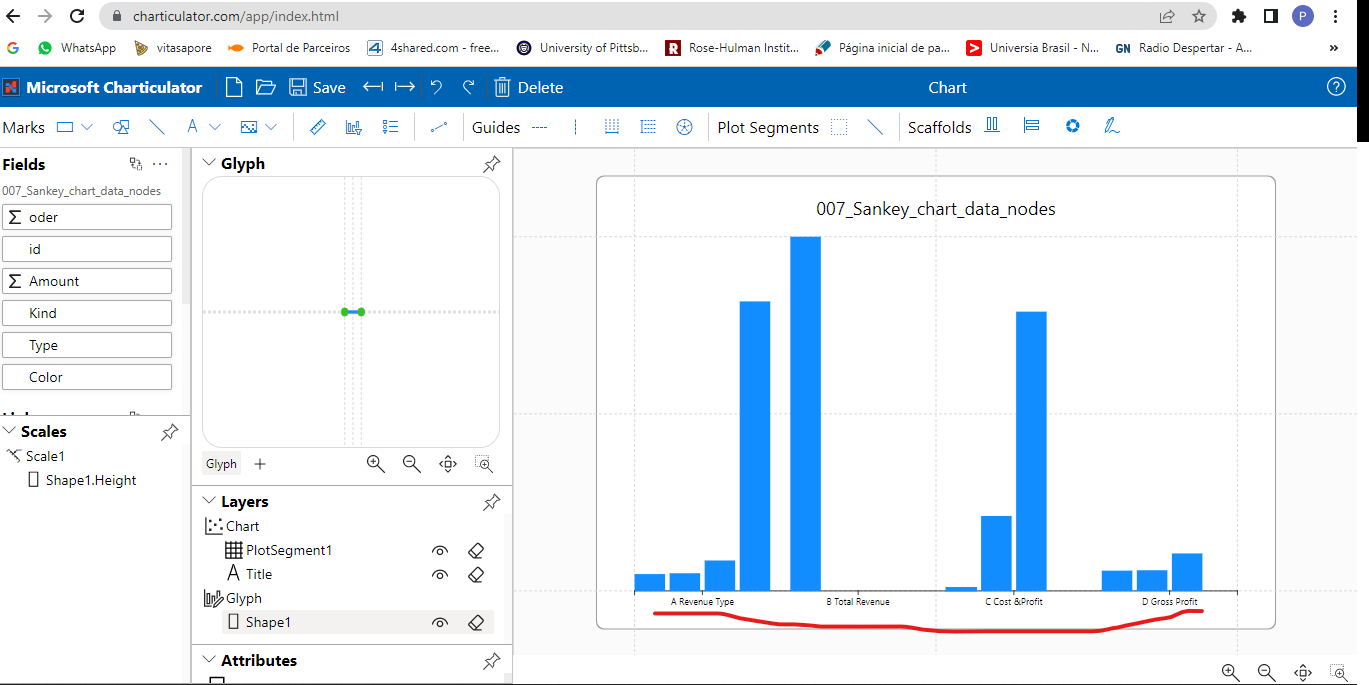The height and width of the screenshot is (685, 1369).
Task: Zoom out on the chart canvas
Action: tap(1266, 672)
